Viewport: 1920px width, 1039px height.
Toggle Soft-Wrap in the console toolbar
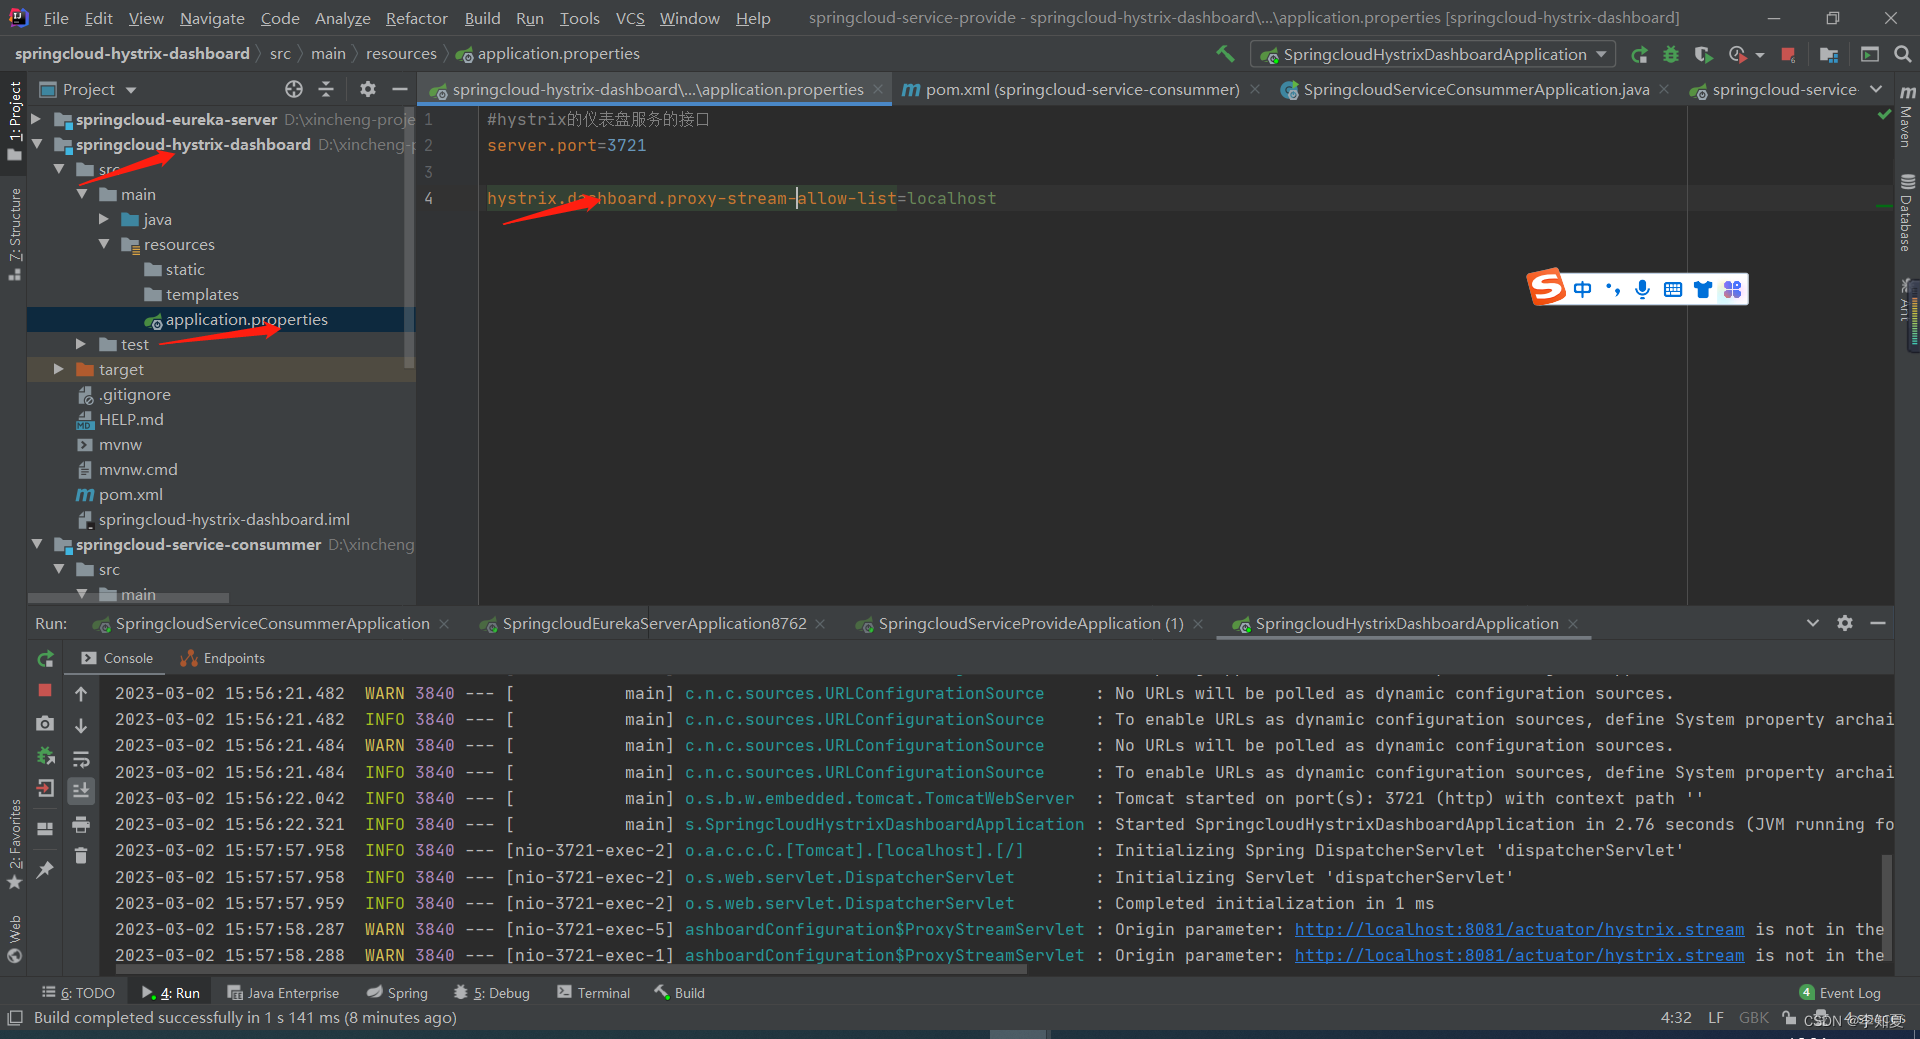coord(81,759)
